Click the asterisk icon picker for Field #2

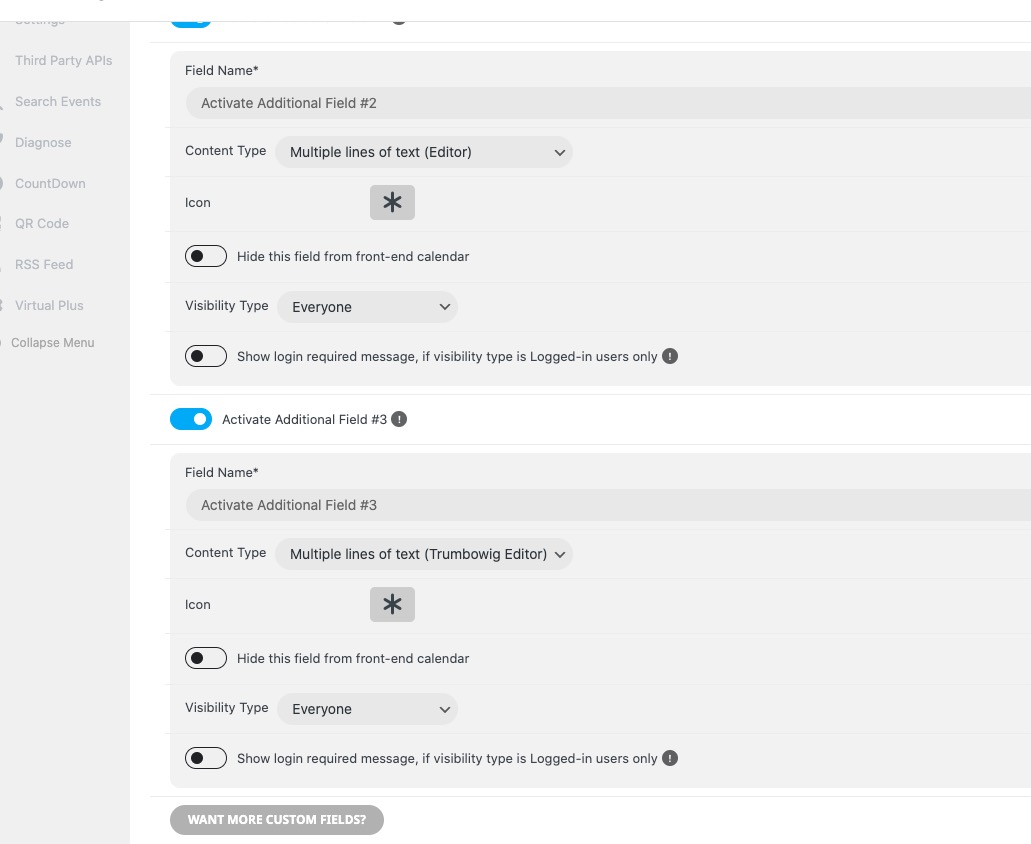392,202
